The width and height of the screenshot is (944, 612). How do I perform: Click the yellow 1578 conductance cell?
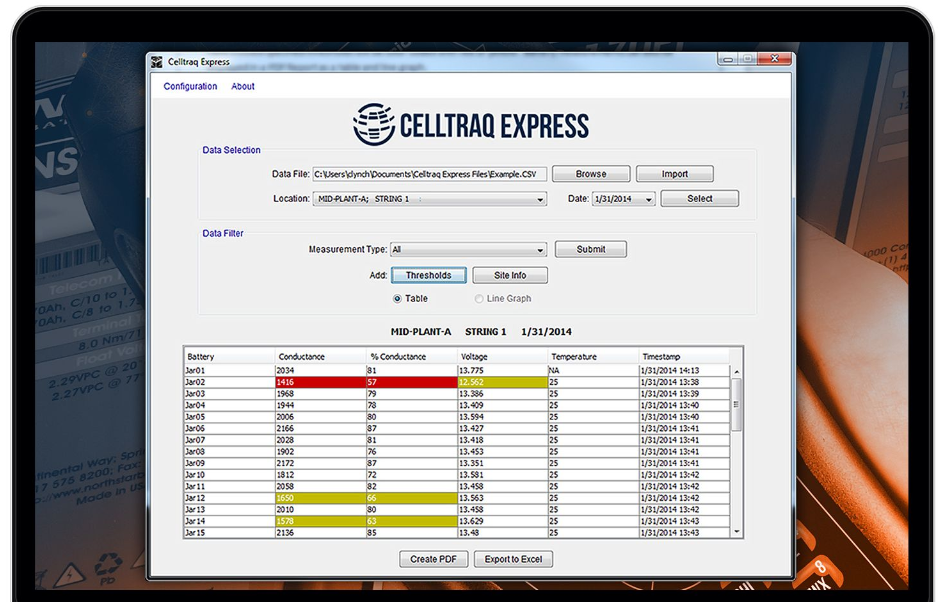click(x=320, y=521)
